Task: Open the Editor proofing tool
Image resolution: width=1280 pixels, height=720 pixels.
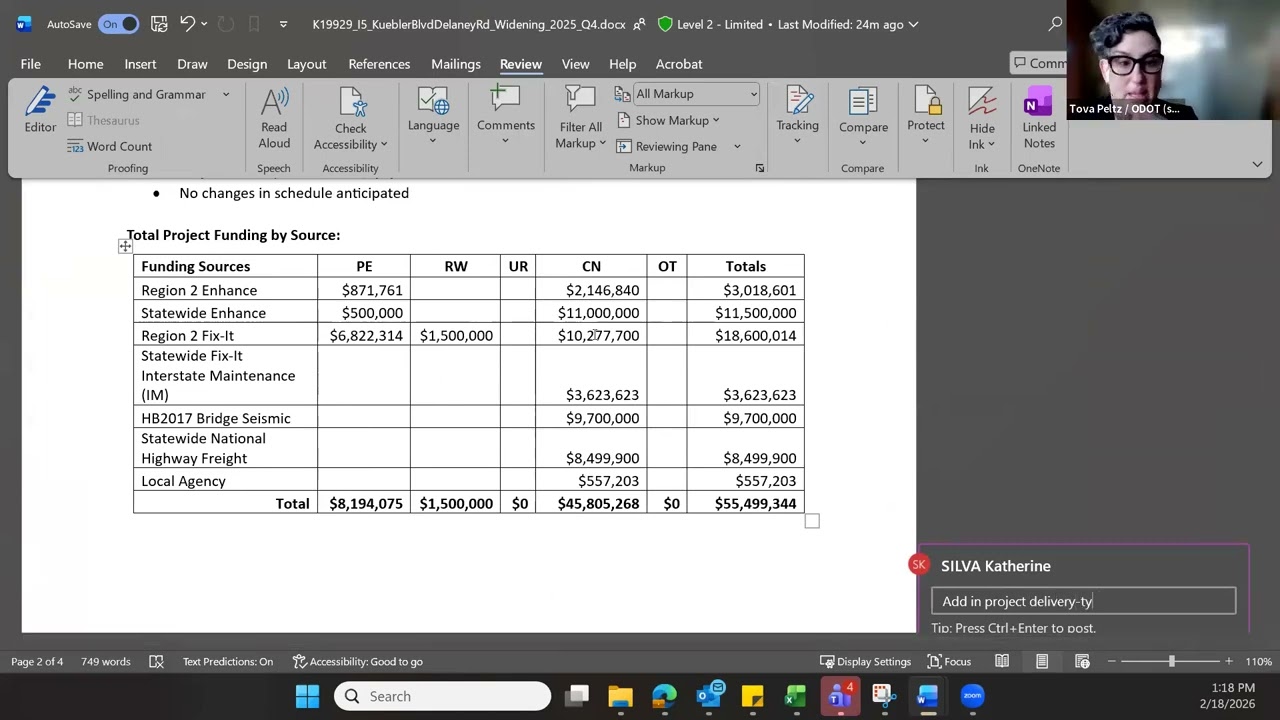Action: click(x=40, y=110)
